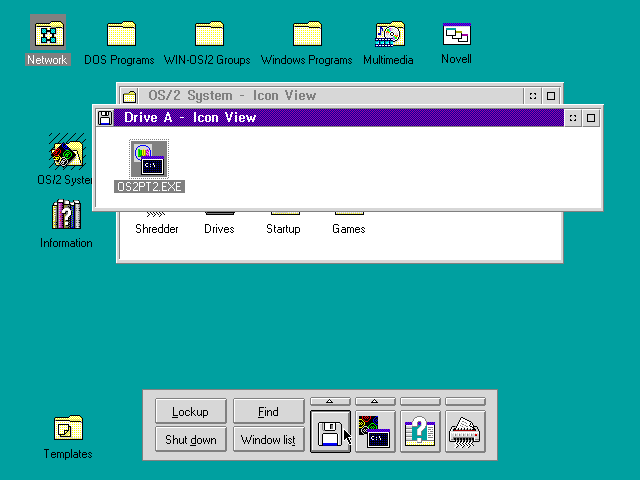The width and height of the screenshot is (640, 480).
Task: Click the Lockup button
Action: coord(191,411)
